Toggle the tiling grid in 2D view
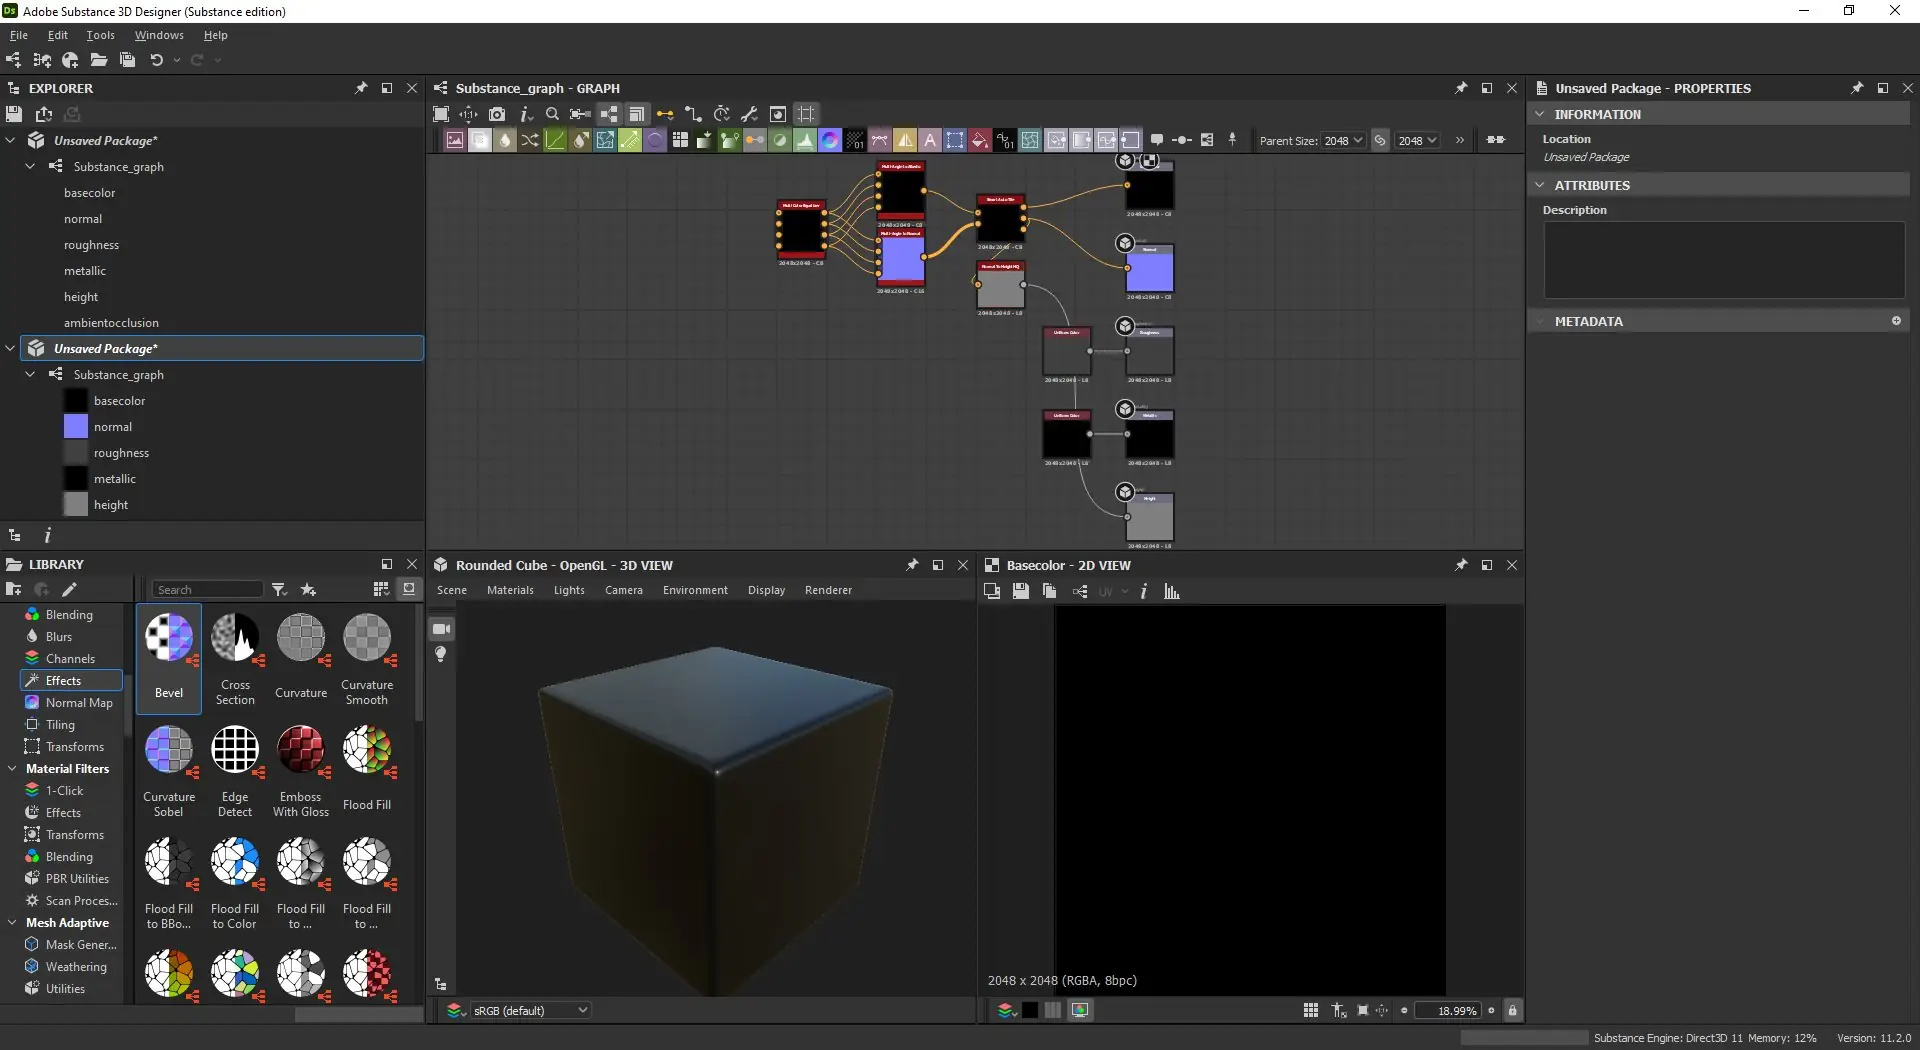This screenshot has width=1920, height=1050. pos(1310,1011)
